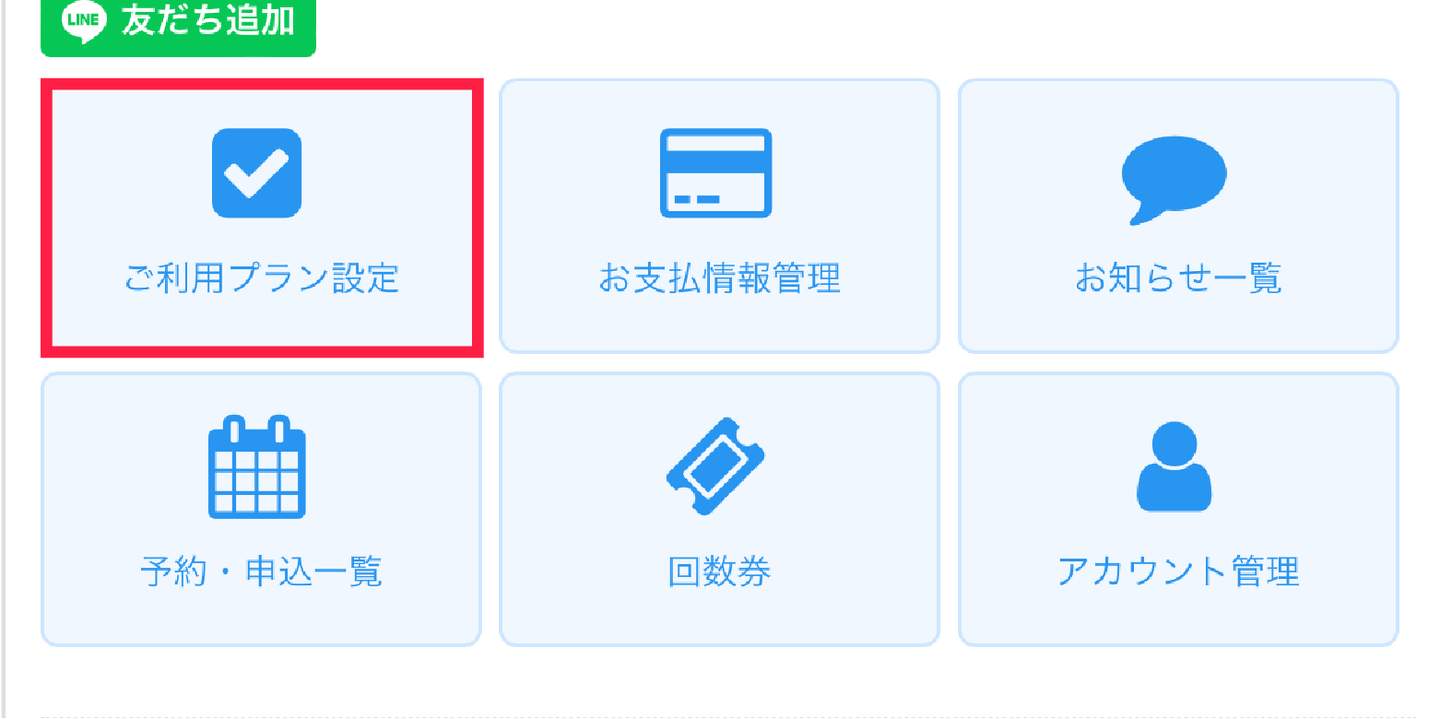Click the credit card icon
This screenshot has width=1440, height=719.
coord(716,173)
